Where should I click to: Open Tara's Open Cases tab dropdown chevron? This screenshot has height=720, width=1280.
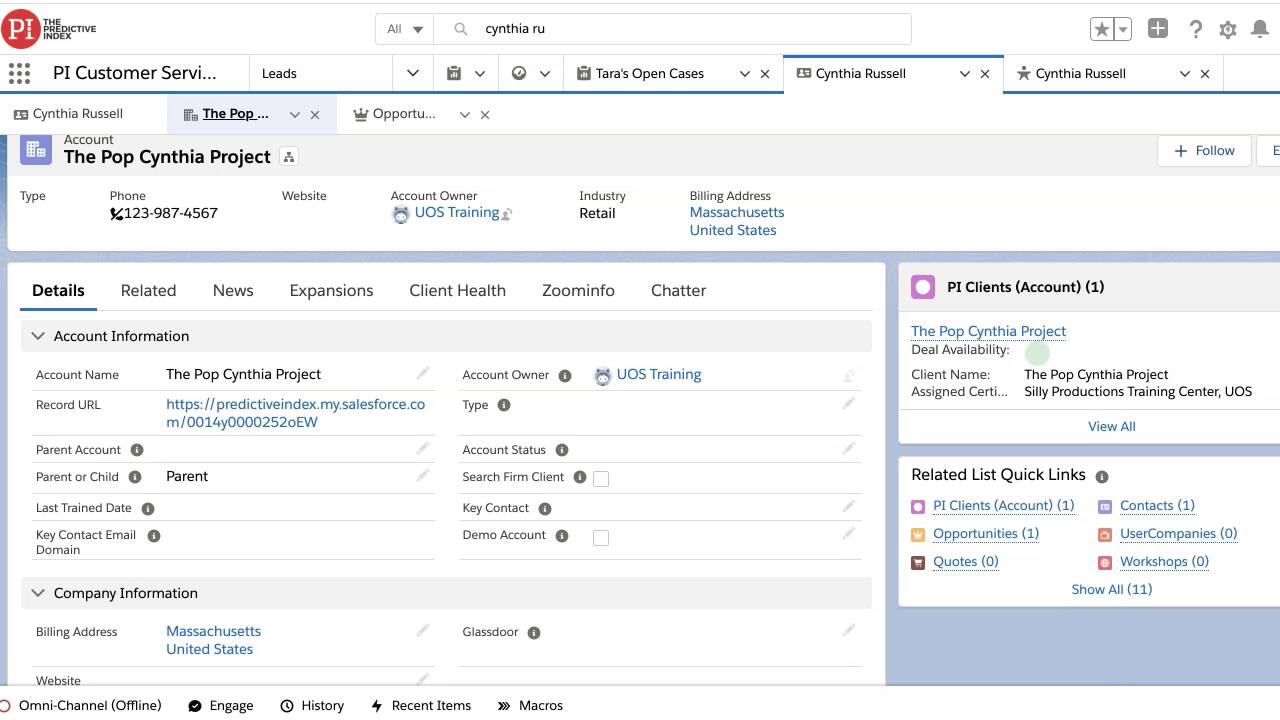click(745, 74)
